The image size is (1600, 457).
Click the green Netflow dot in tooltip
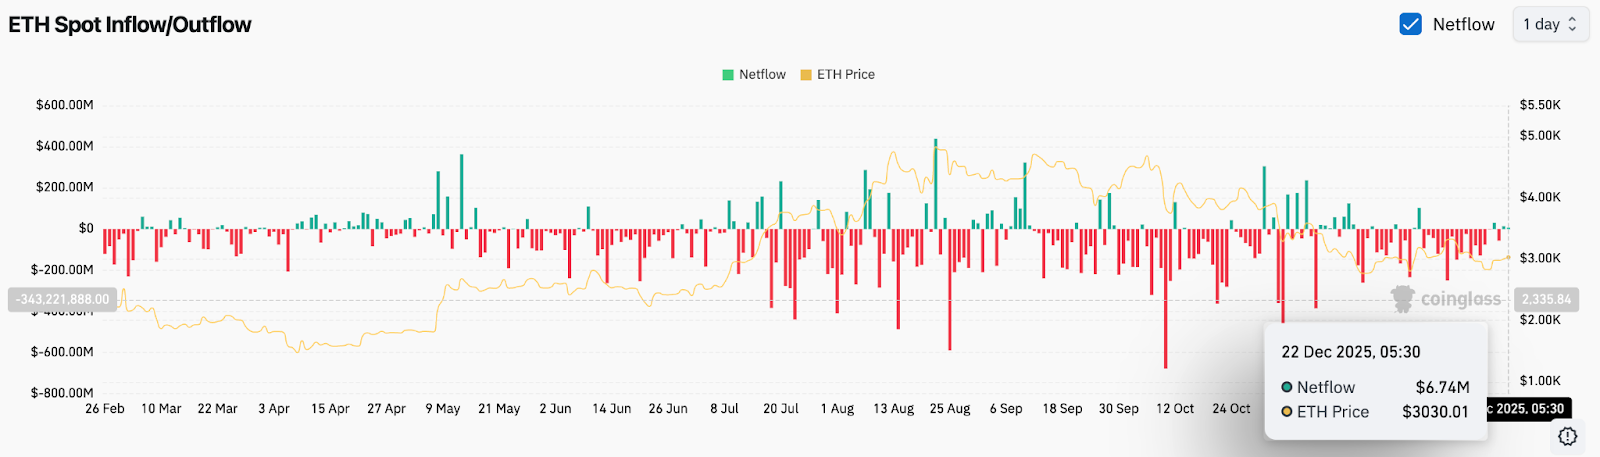click(1287, 387)
